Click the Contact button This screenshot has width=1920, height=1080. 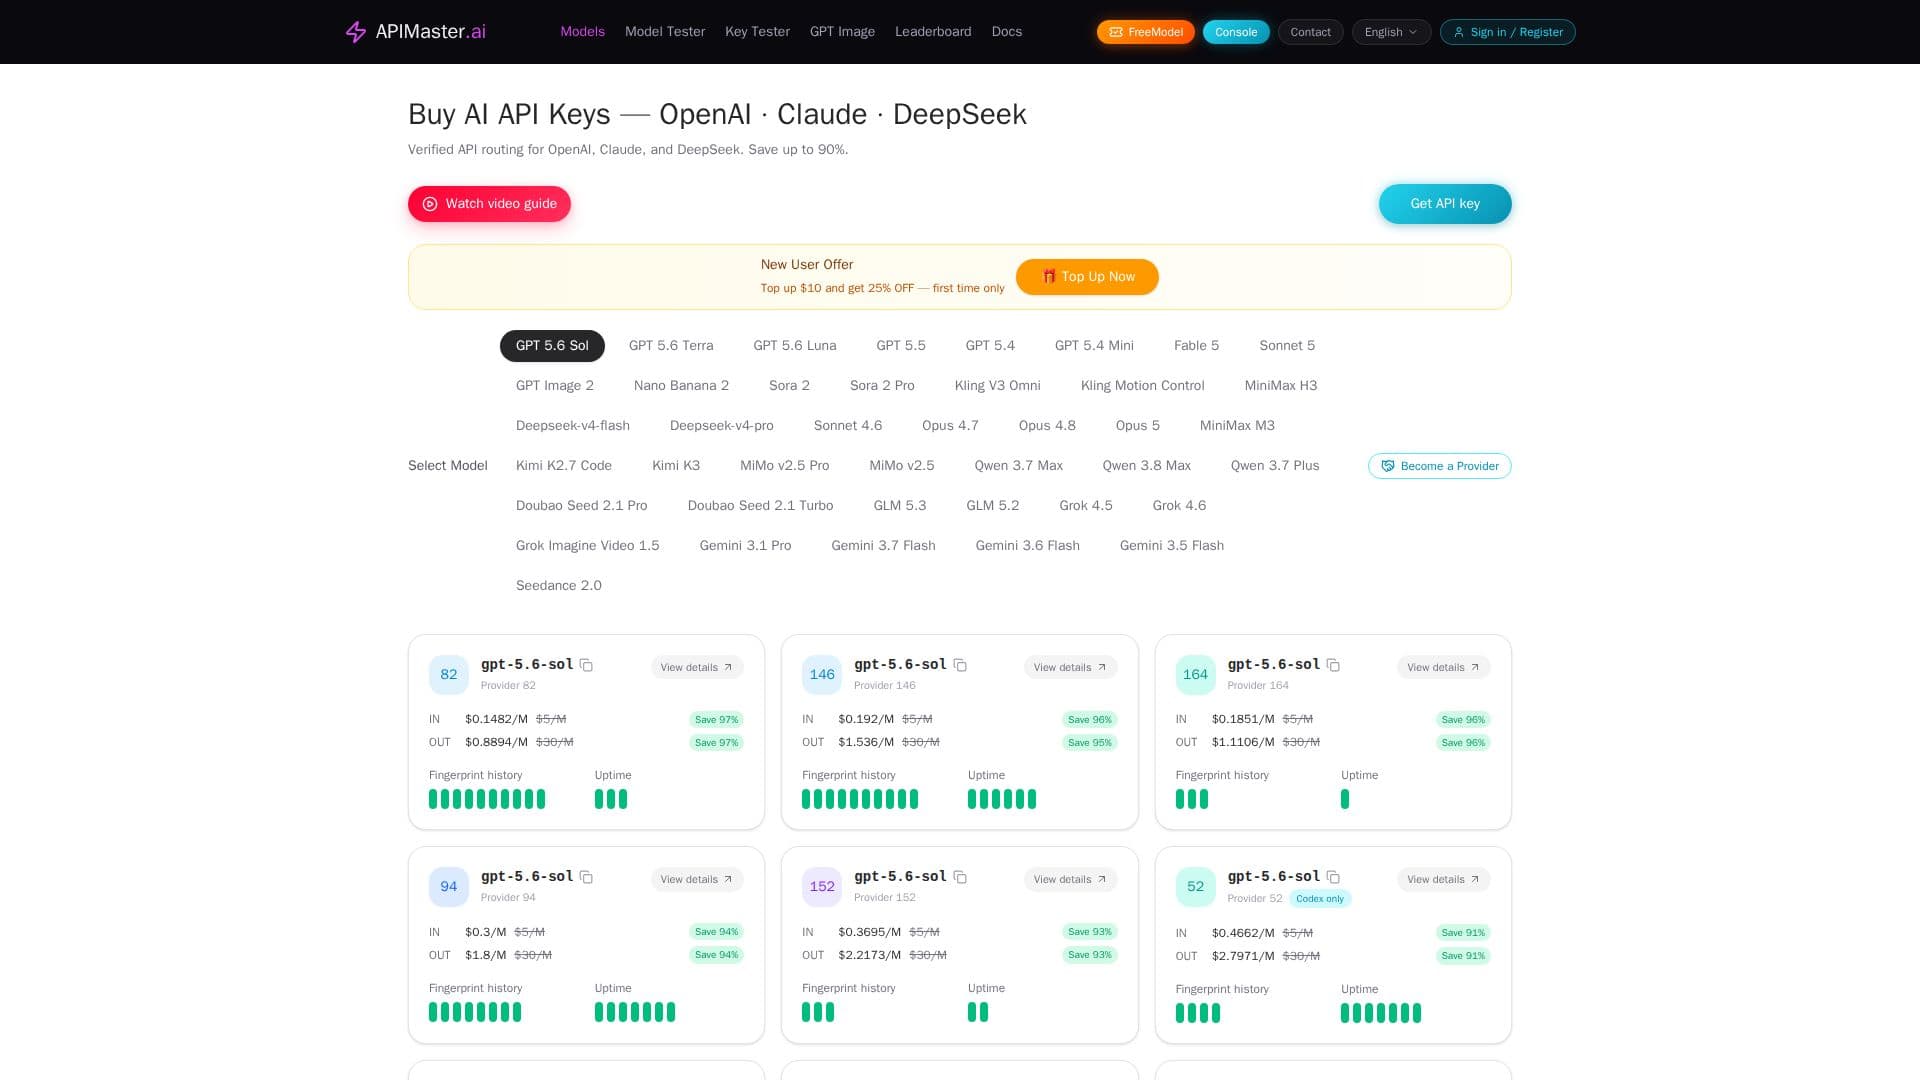(x=1310, y=32)
